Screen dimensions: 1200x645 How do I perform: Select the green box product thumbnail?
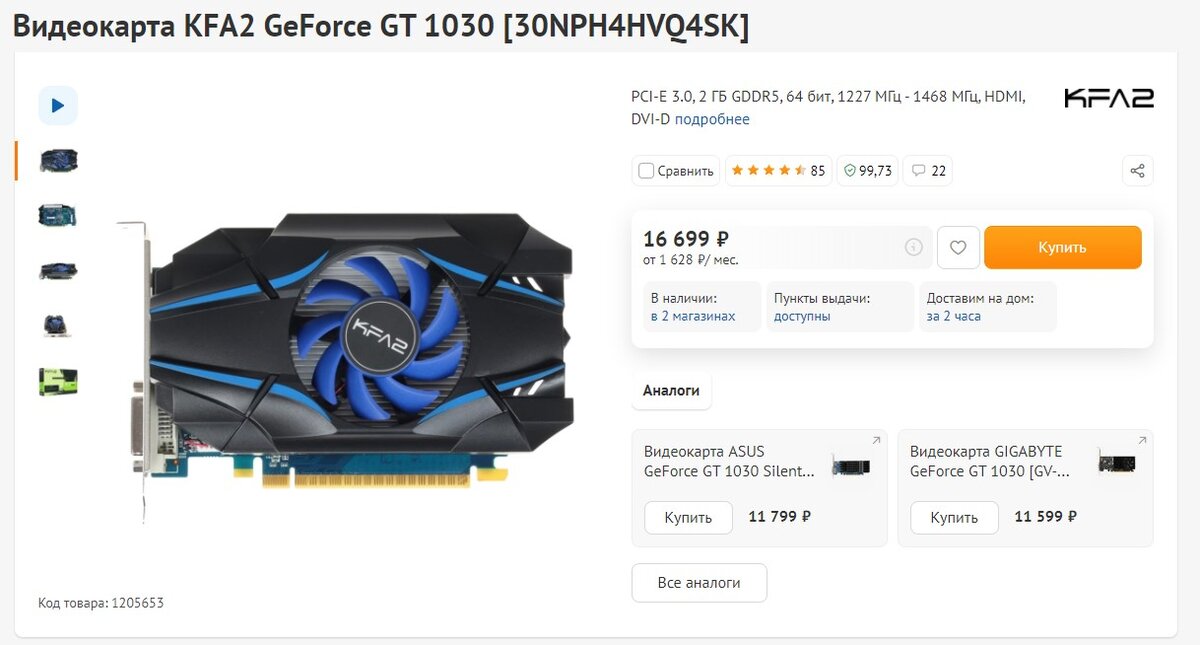[x=58, y=381]
